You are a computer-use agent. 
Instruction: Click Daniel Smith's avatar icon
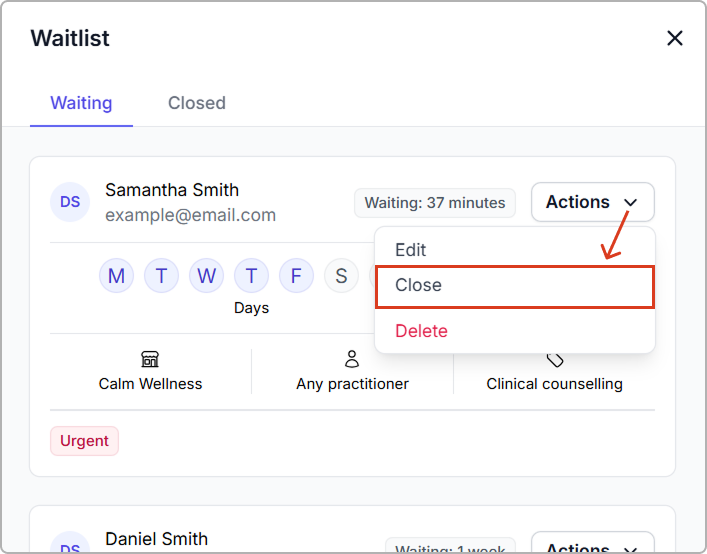pyautogui.click(x=70, y=544)
